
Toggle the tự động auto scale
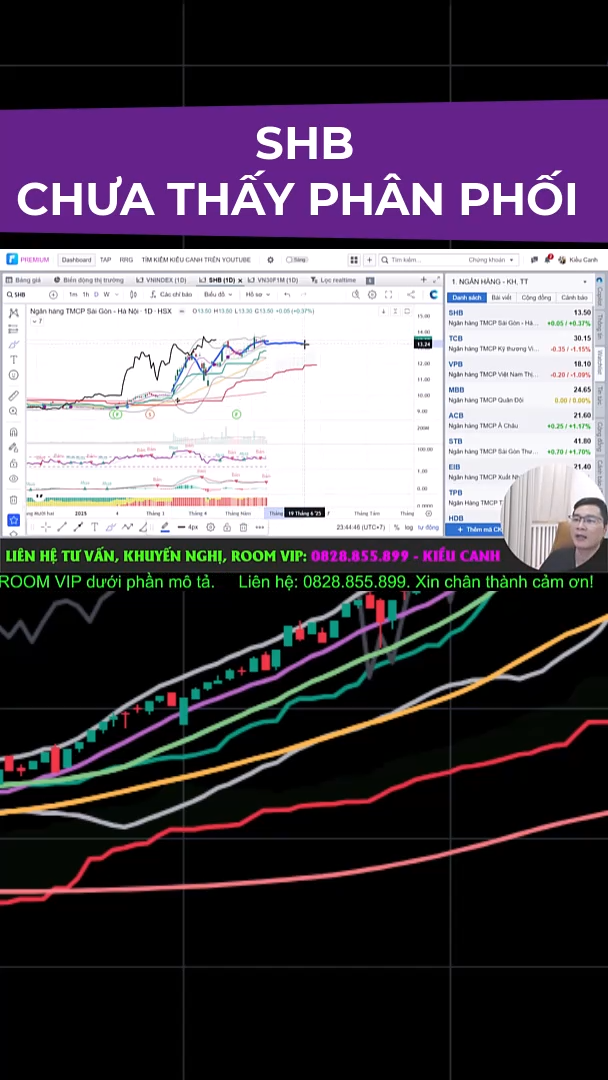(x=428, y=527)
